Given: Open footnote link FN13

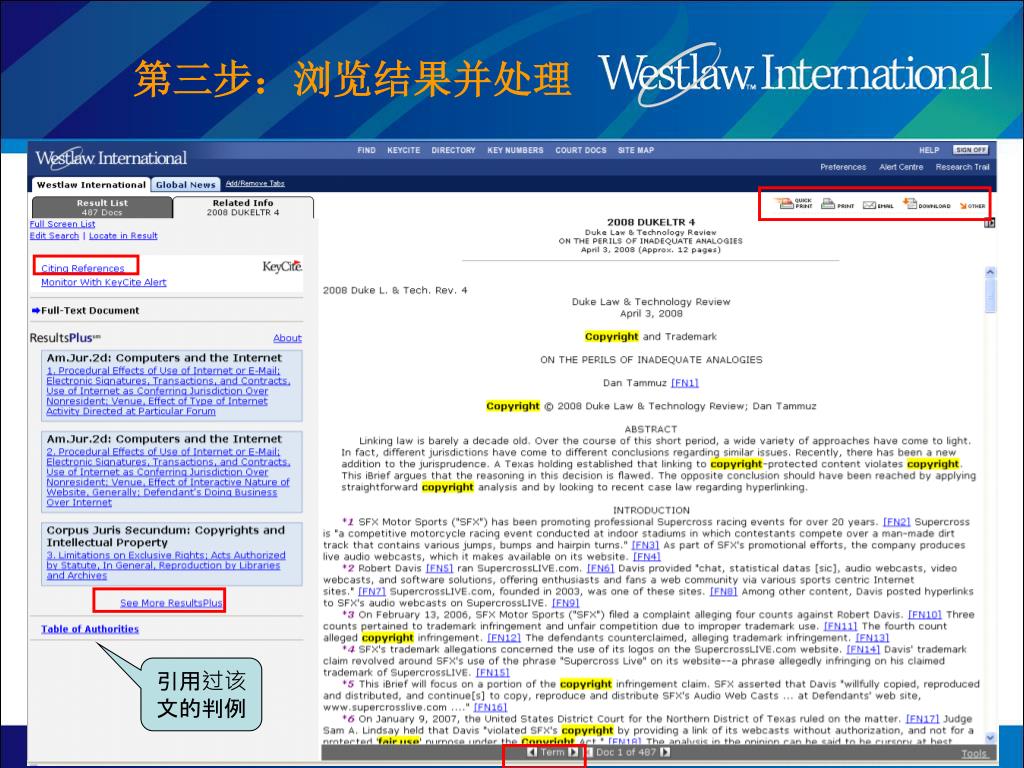Looking at the screenshot, I should [872, 638].
